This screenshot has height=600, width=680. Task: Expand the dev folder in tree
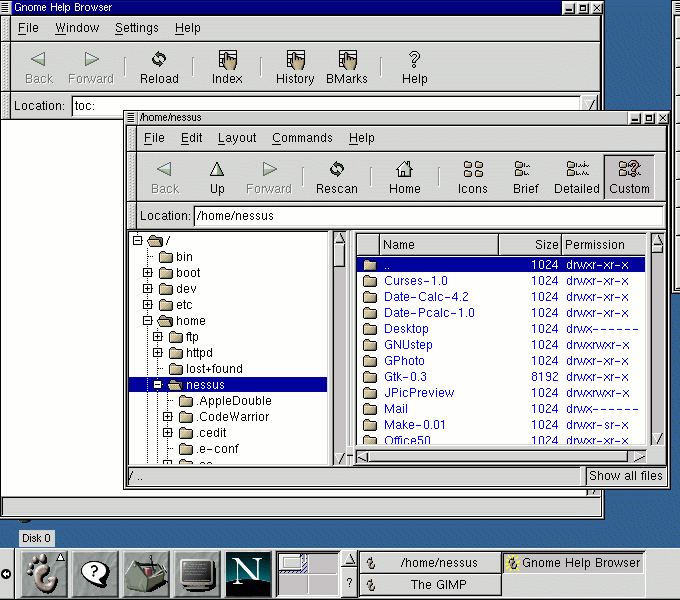click(148, 289)
